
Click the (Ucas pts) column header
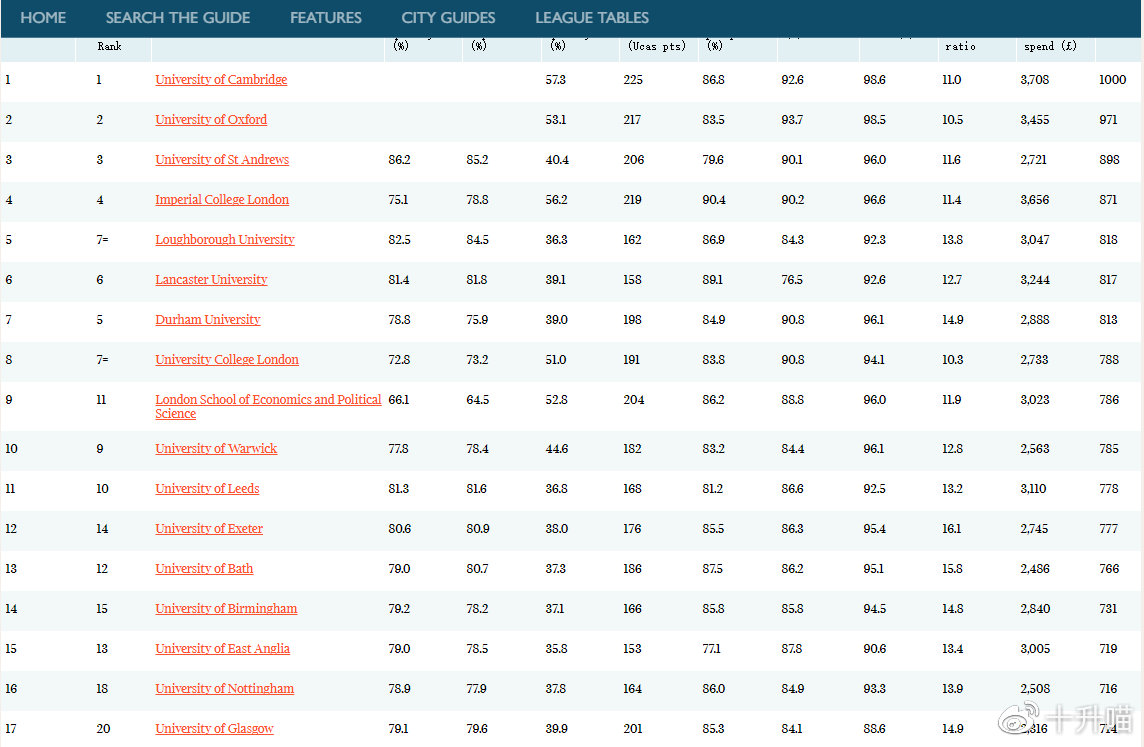(657, 47)
